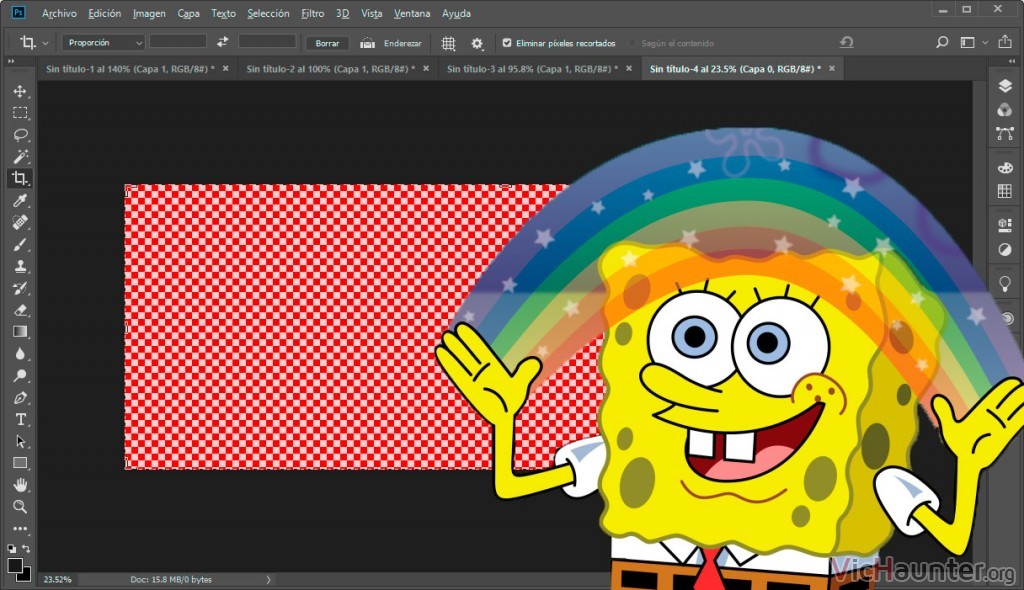Open the Edición menu
The width and height of the screenshot is (1024, 590).
tap(104, 13)
